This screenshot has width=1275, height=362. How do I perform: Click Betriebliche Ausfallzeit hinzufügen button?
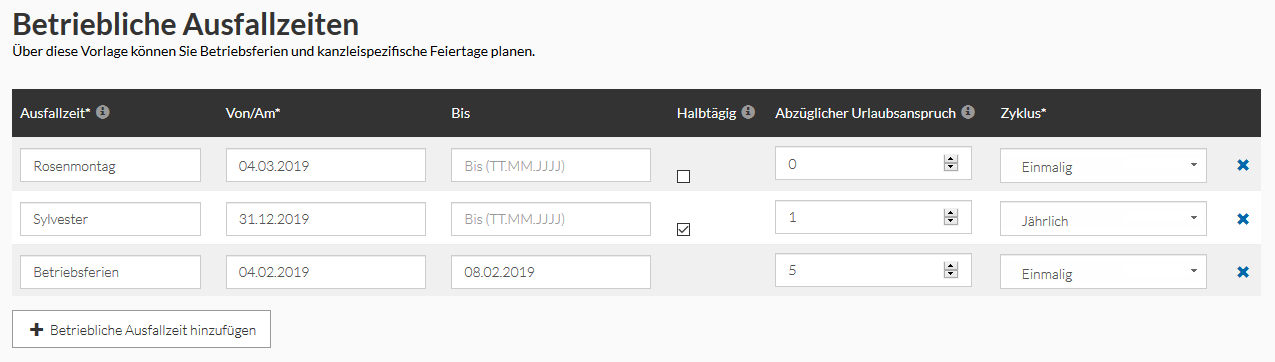[x=141, y=329]
